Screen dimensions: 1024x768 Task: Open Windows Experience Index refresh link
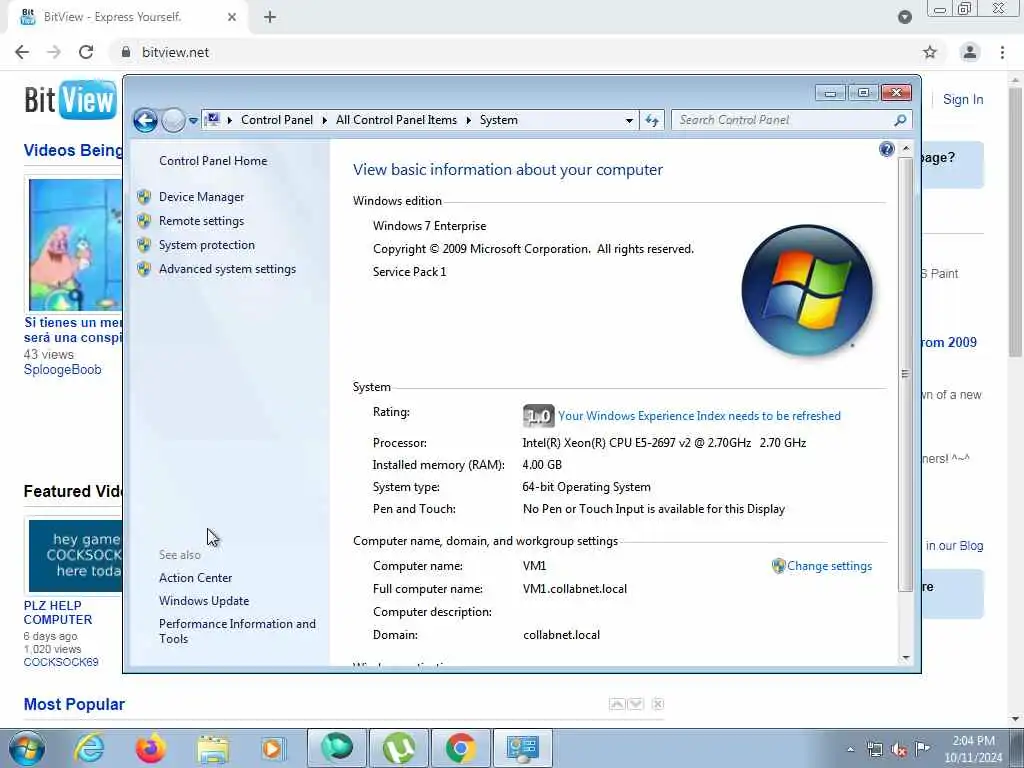tap(699, 416)
